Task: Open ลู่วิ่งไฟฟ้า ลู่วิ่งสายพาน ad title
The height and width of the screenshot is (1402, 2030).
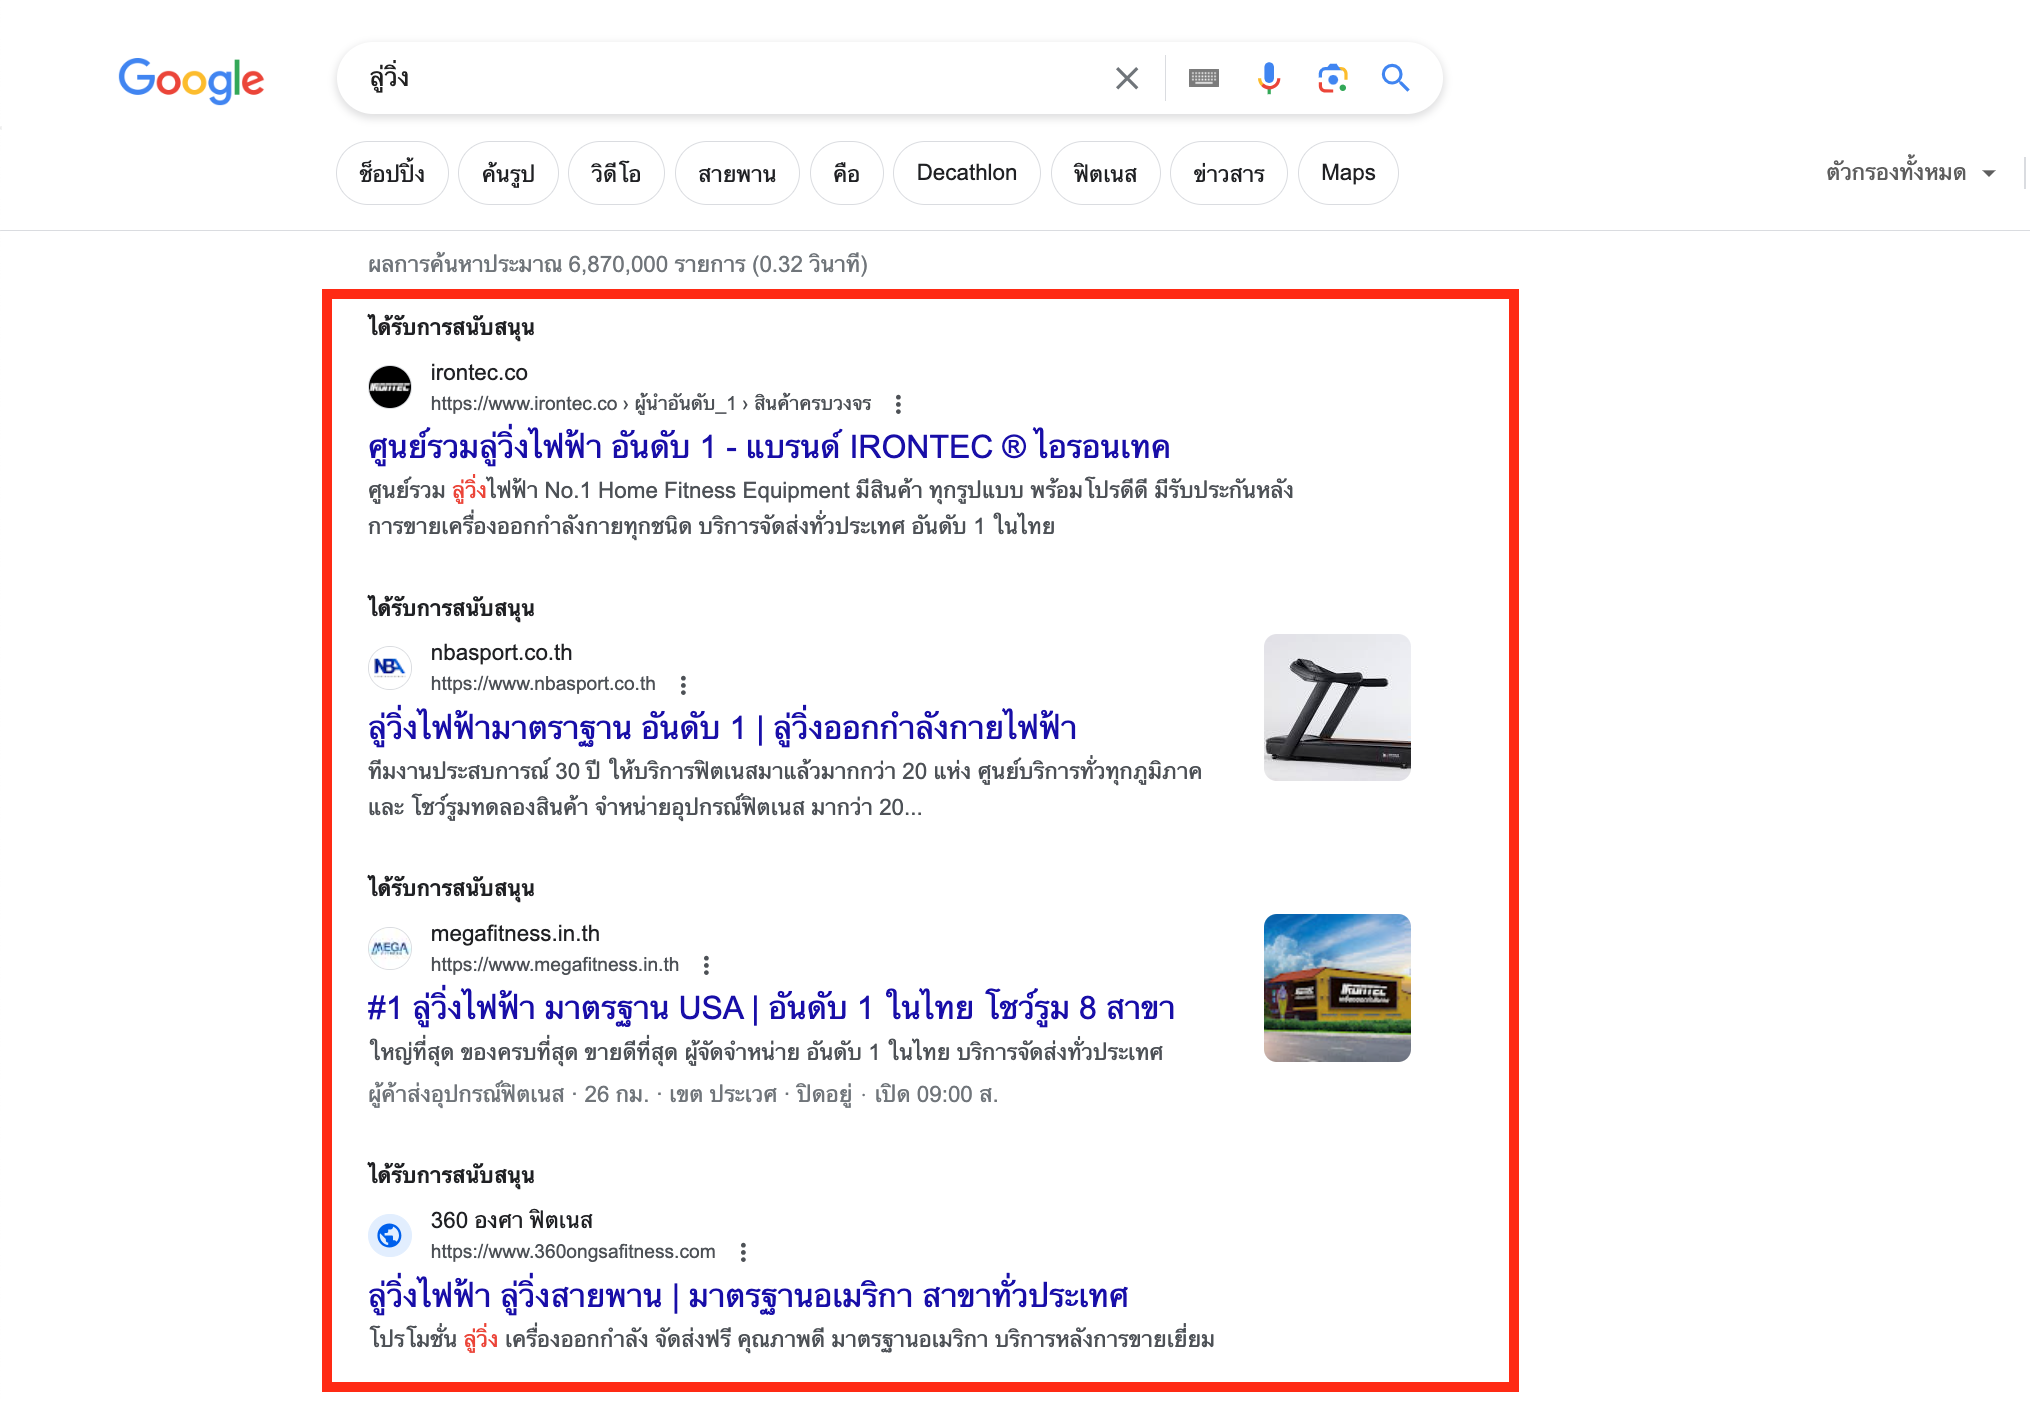Action: pyautogui.click(x=748, y=1295)
